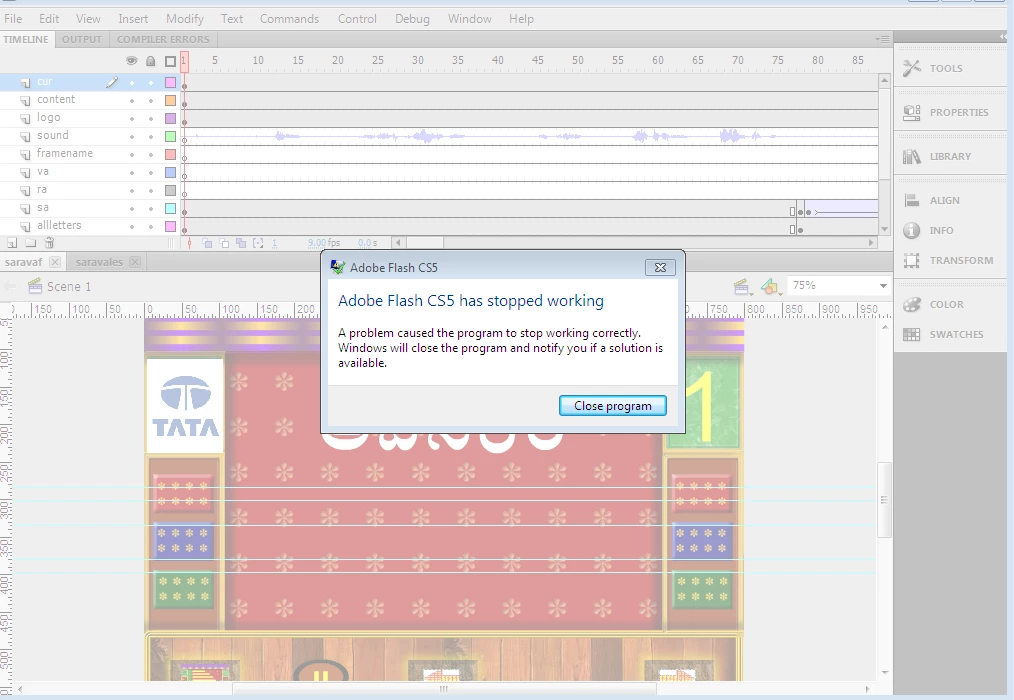Switch to the Compiler Errors tab
This screenshot has height=700, width=1014.
pos(163,39)
